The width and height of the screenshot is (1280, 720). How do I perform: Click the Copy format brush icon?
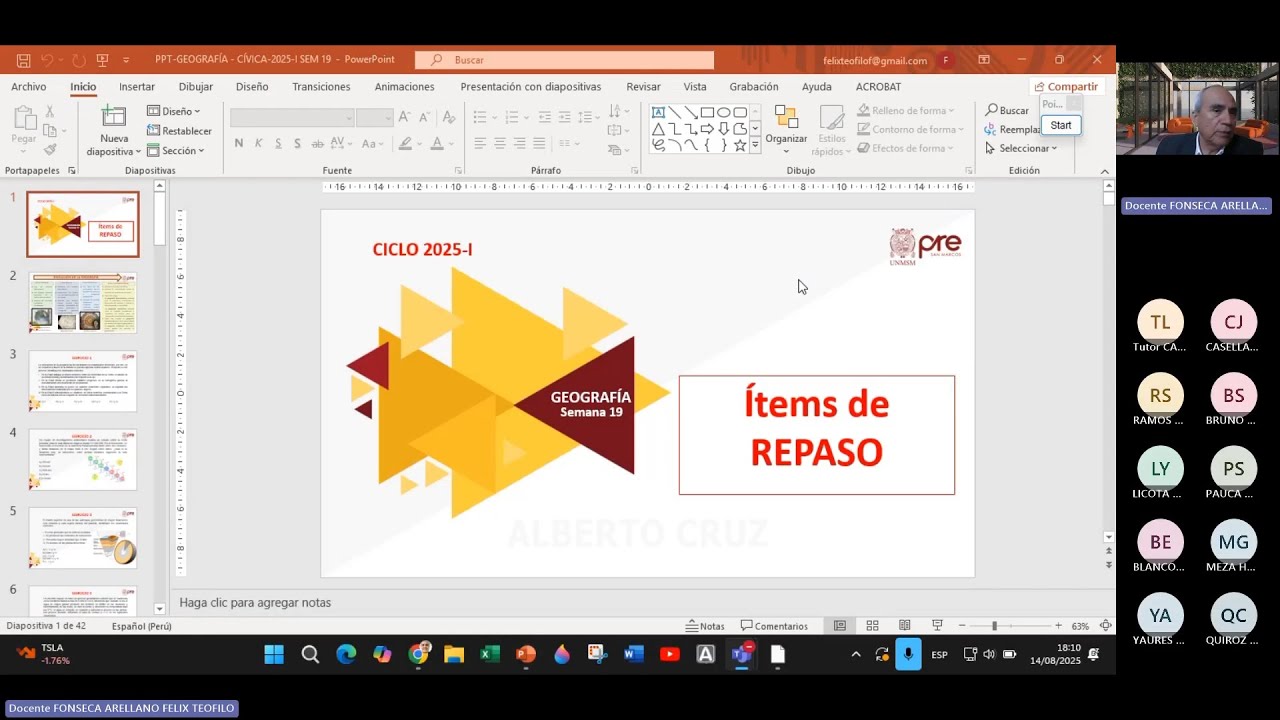pos(50,149)
